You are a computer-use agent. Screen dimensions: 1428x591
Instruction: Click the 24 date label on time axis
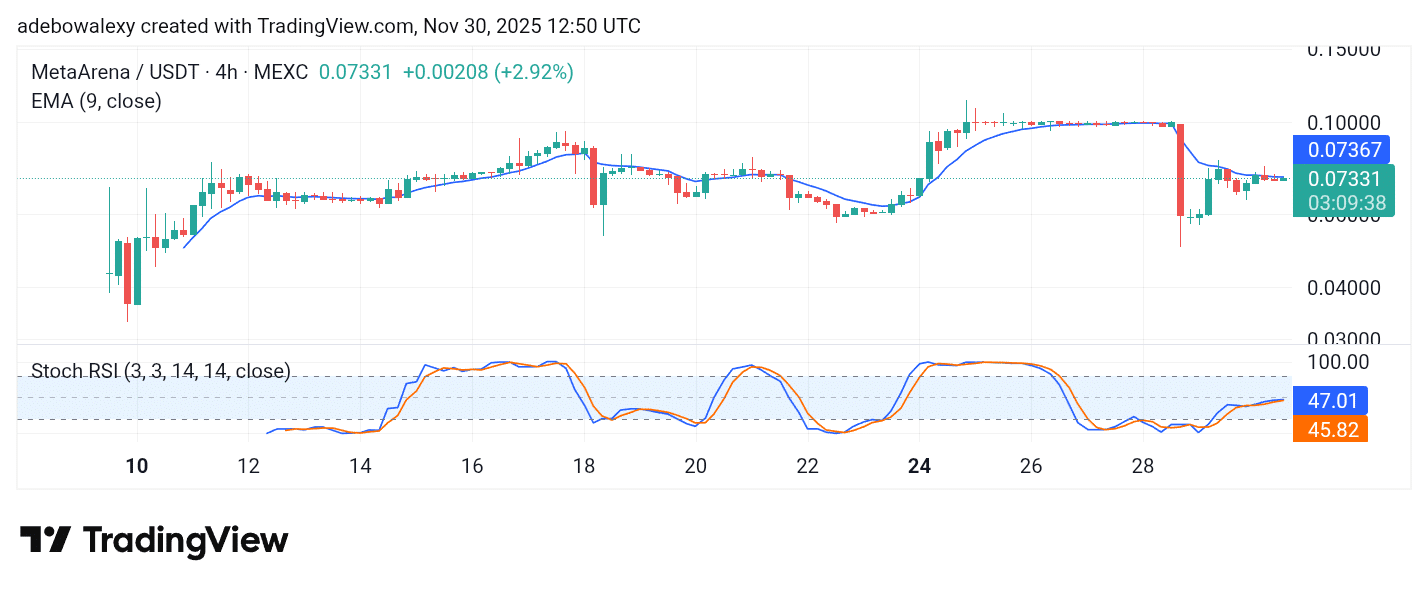[x=919, y=466]
